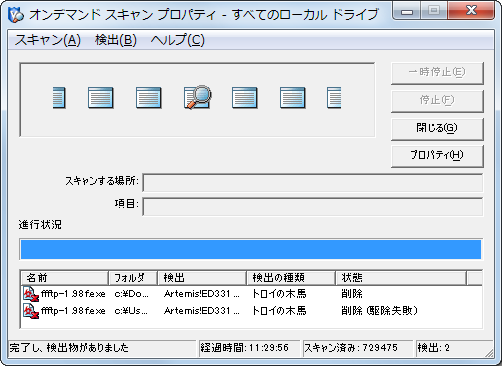Click トロイの木馬 in second result row
502x366 pixels.
pos(279,311)
